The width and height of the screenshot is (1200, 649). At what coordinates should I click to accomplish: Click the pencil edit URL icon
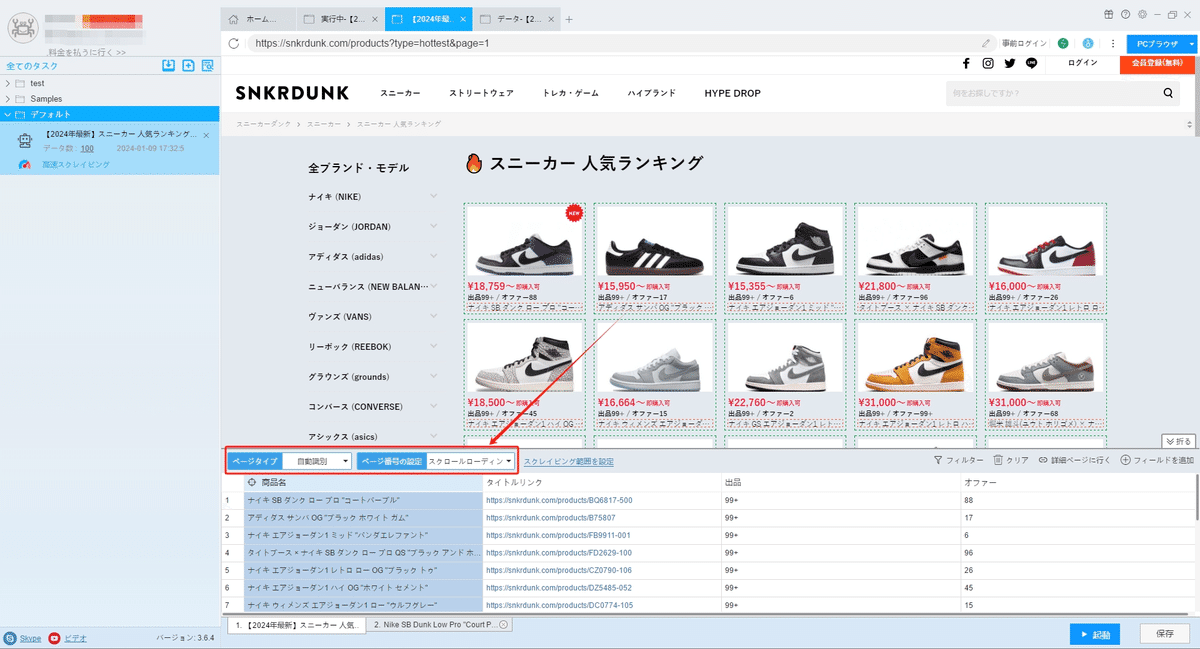pyautogui.click(x=986, y=43)
